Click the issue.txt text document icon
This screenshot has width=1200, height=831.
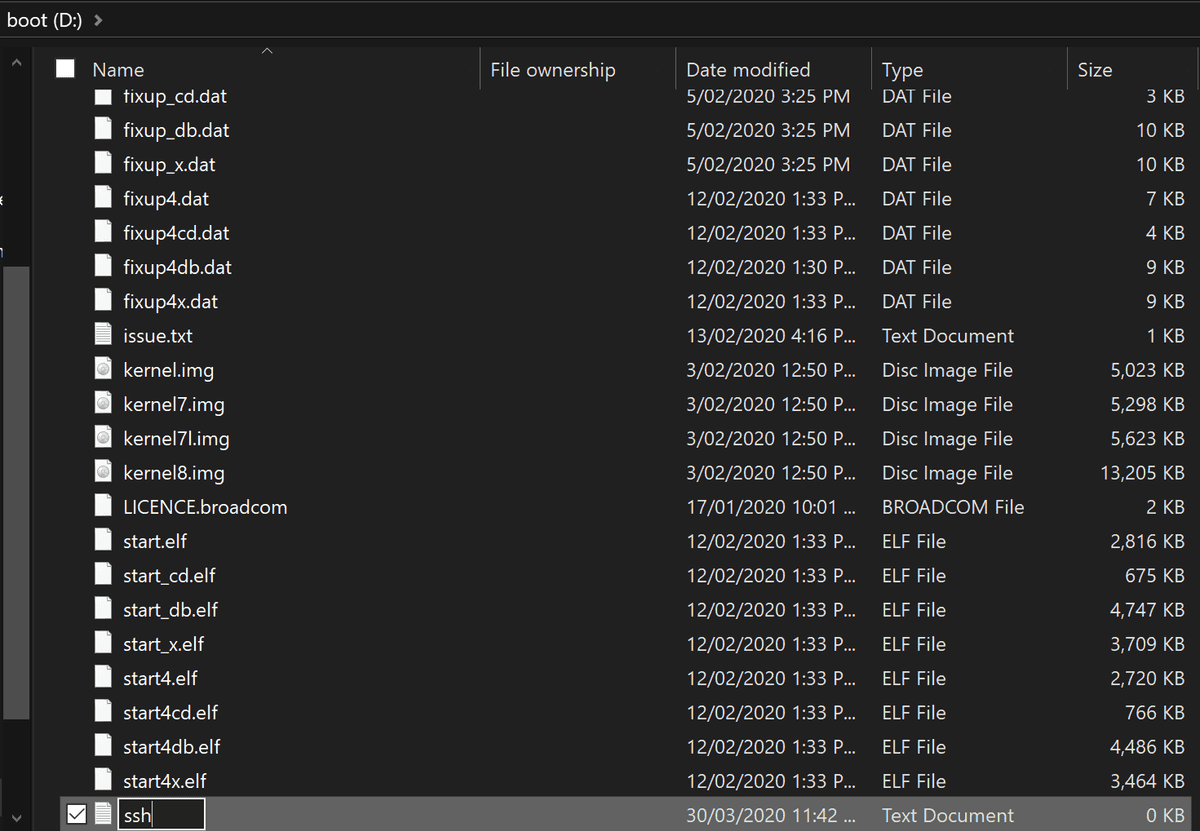point(102,336)
